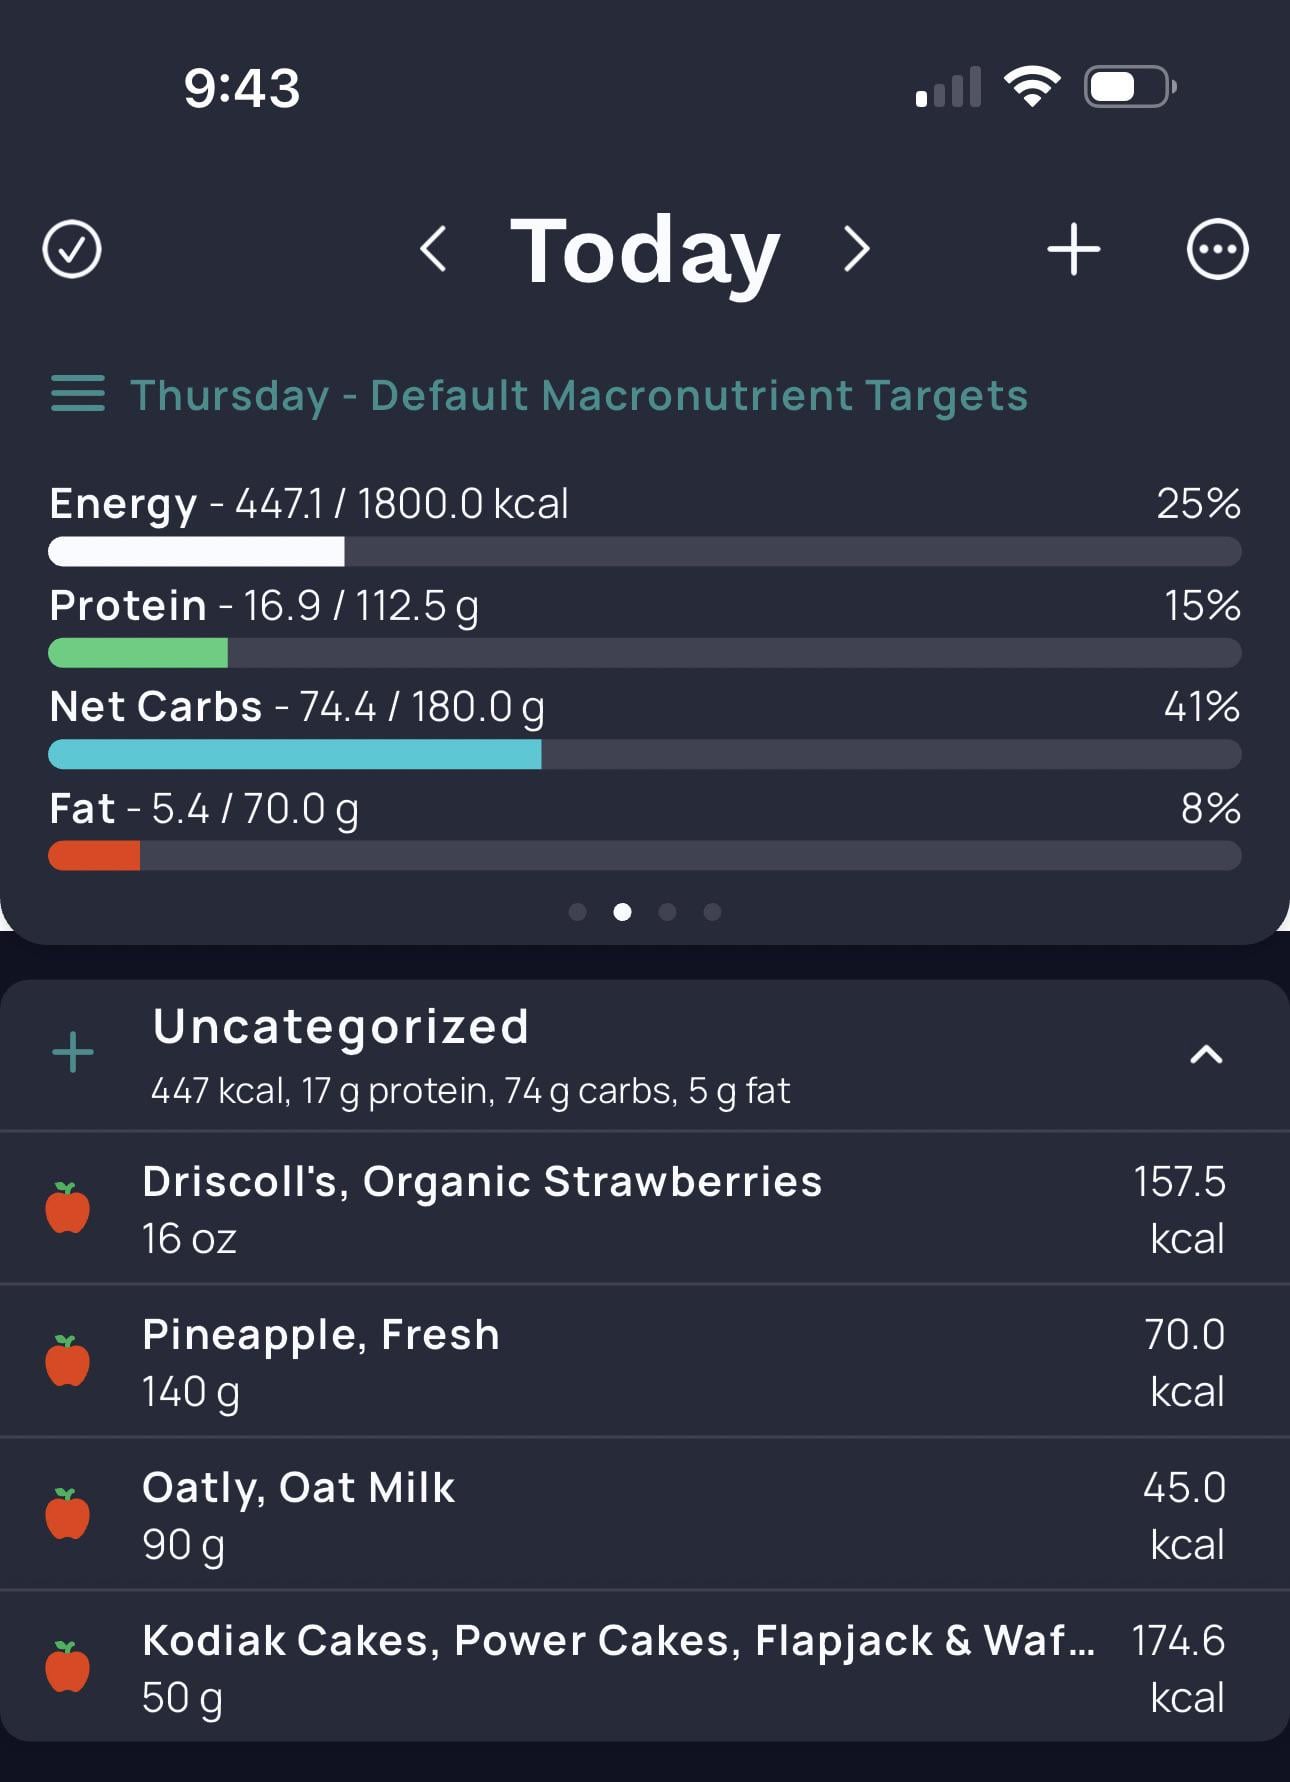Open Driscoll's Organic Strawberries entry
Screen dimensions: 1290x1782
[645, 1208]
